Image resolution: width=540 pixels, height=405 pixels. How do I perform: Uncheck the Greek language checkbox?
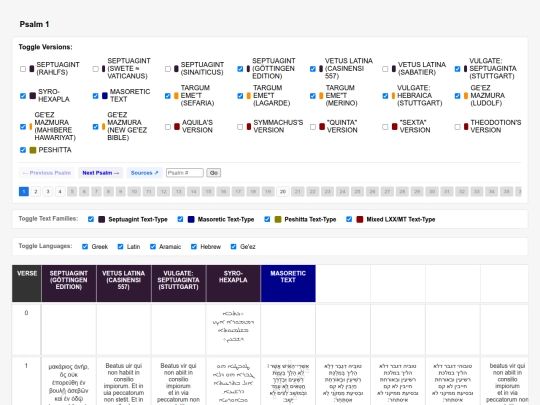pos(85,247)
